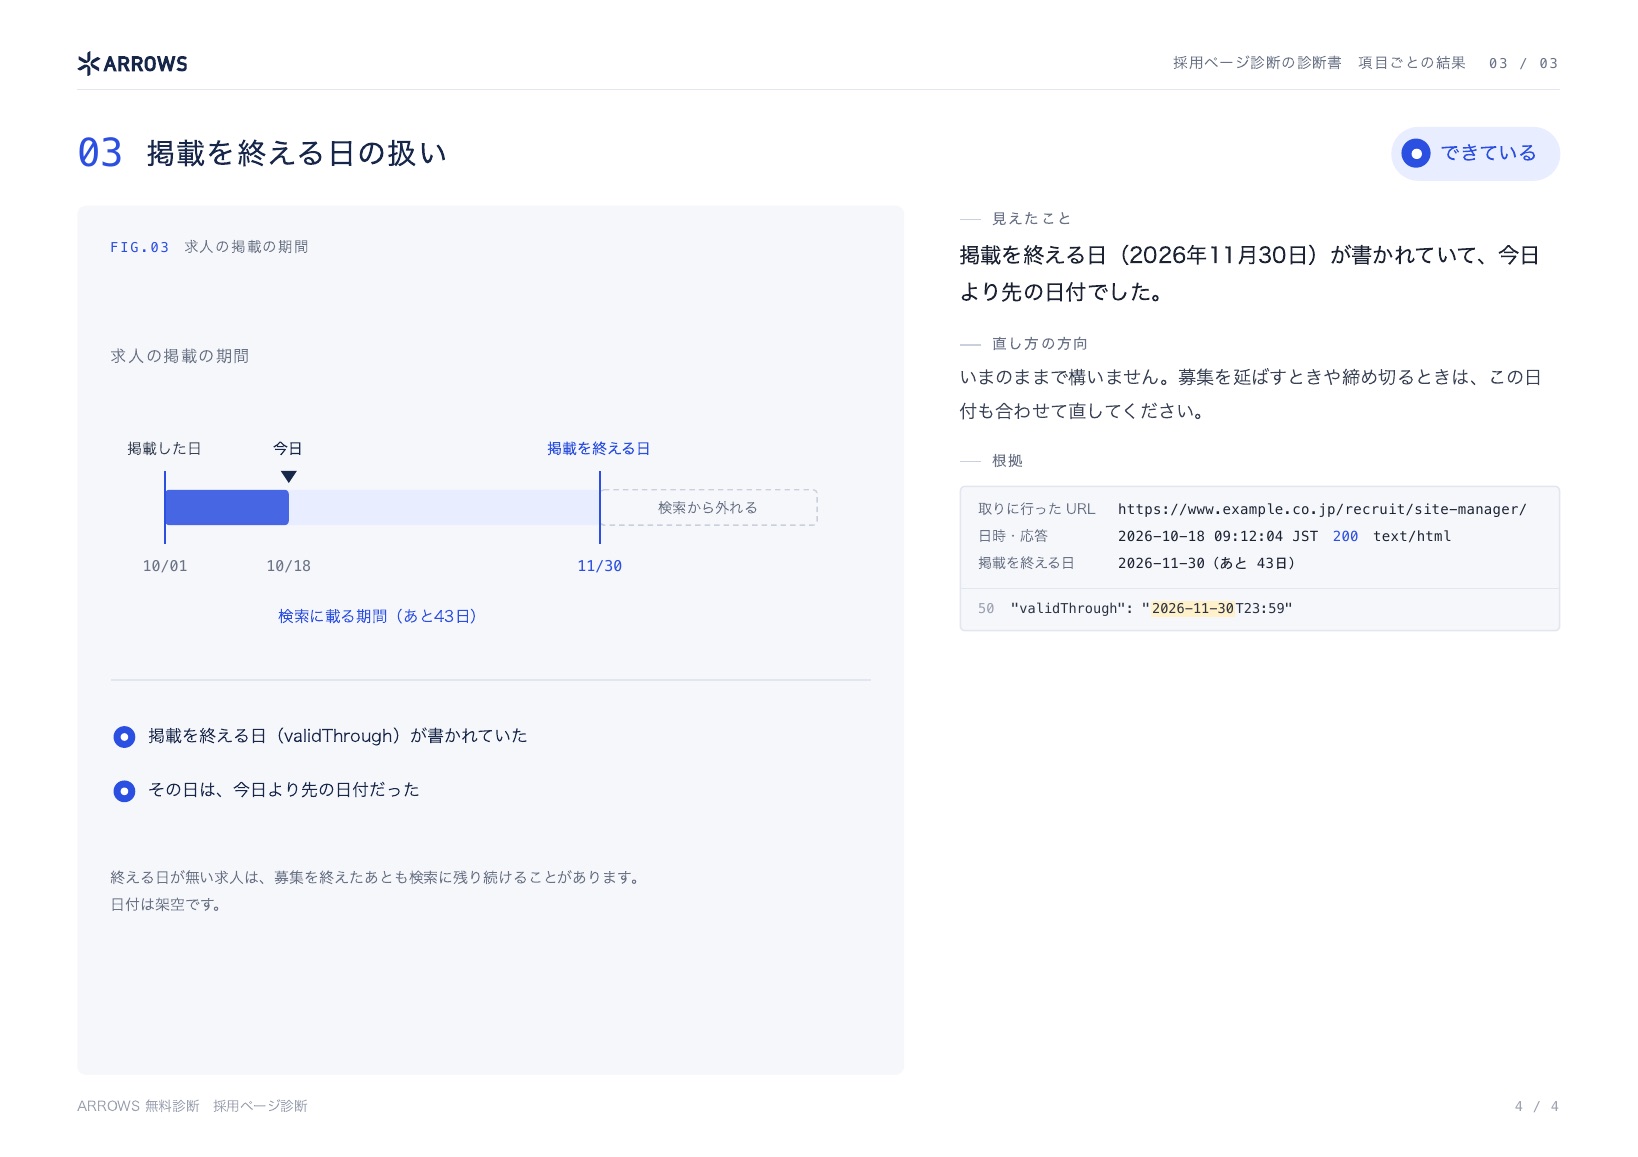This screenshot has height=1157, width=1638.
Task: Click the 今日 triangle marker on timeline
Action: [288, 477]
